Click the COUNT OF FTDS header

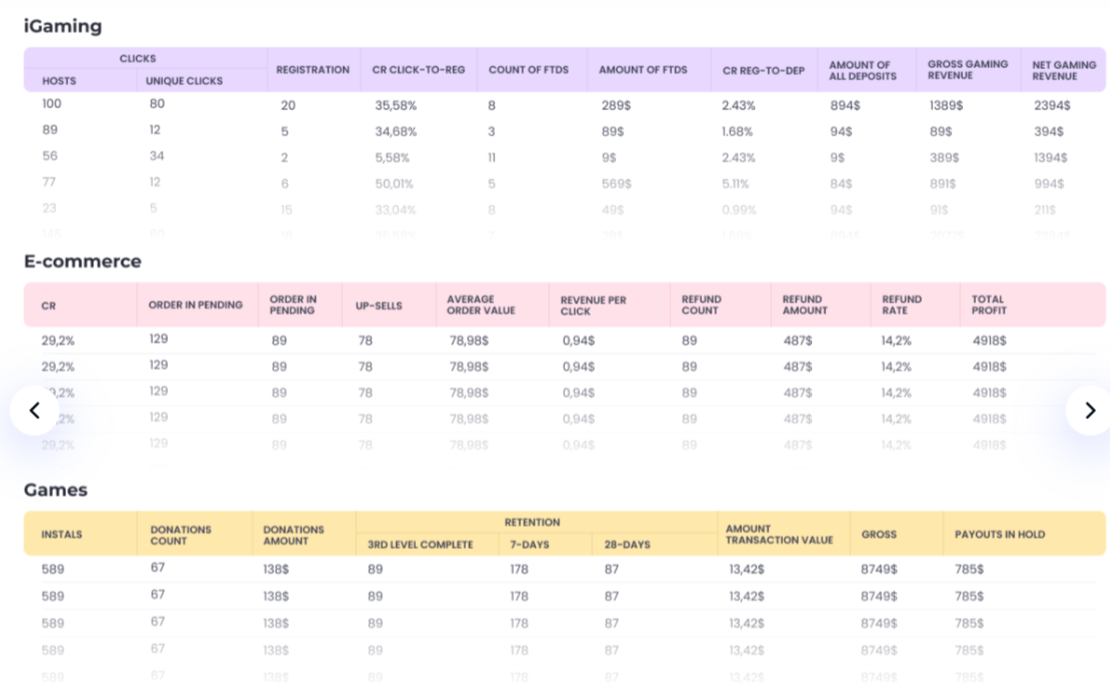tap(529, 69)
